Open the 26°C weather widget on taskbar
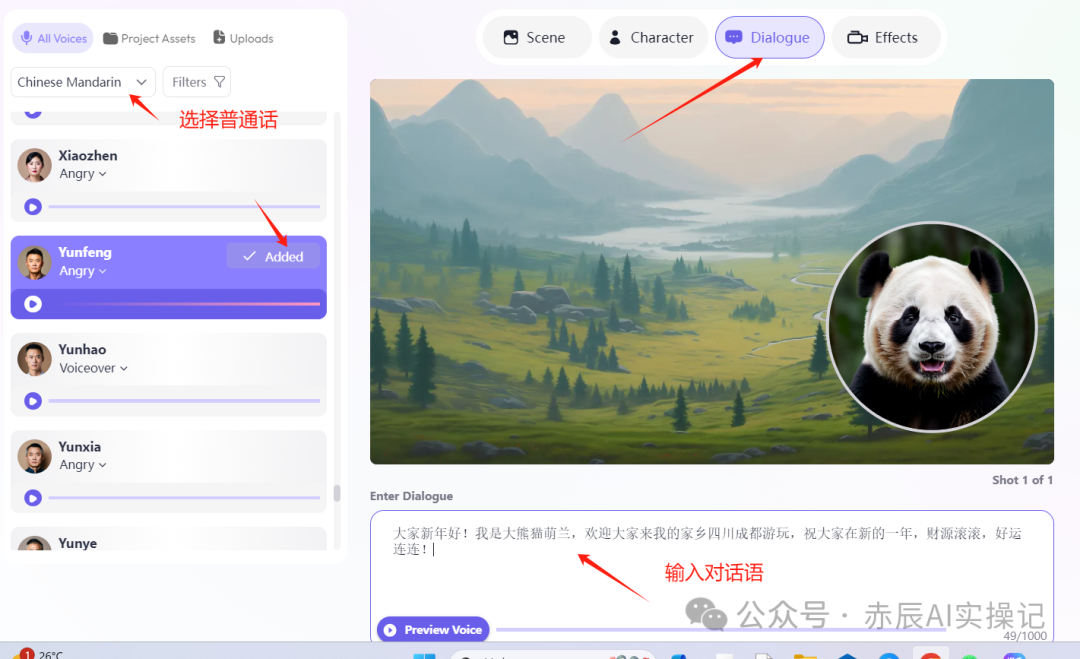 (40, 653)
